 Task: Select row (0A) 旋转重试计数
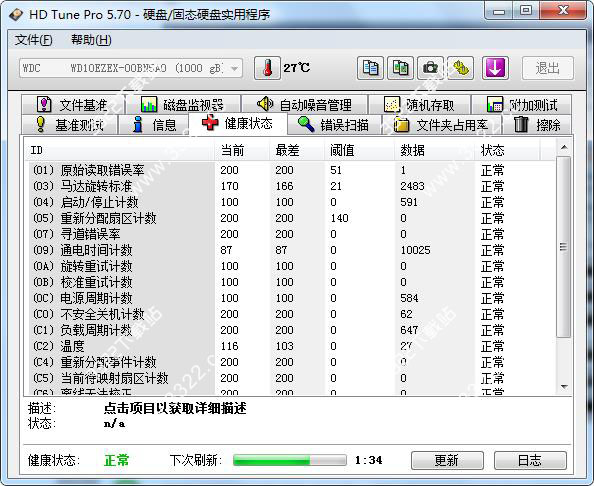pyautogui.click(x=292, y=266)
